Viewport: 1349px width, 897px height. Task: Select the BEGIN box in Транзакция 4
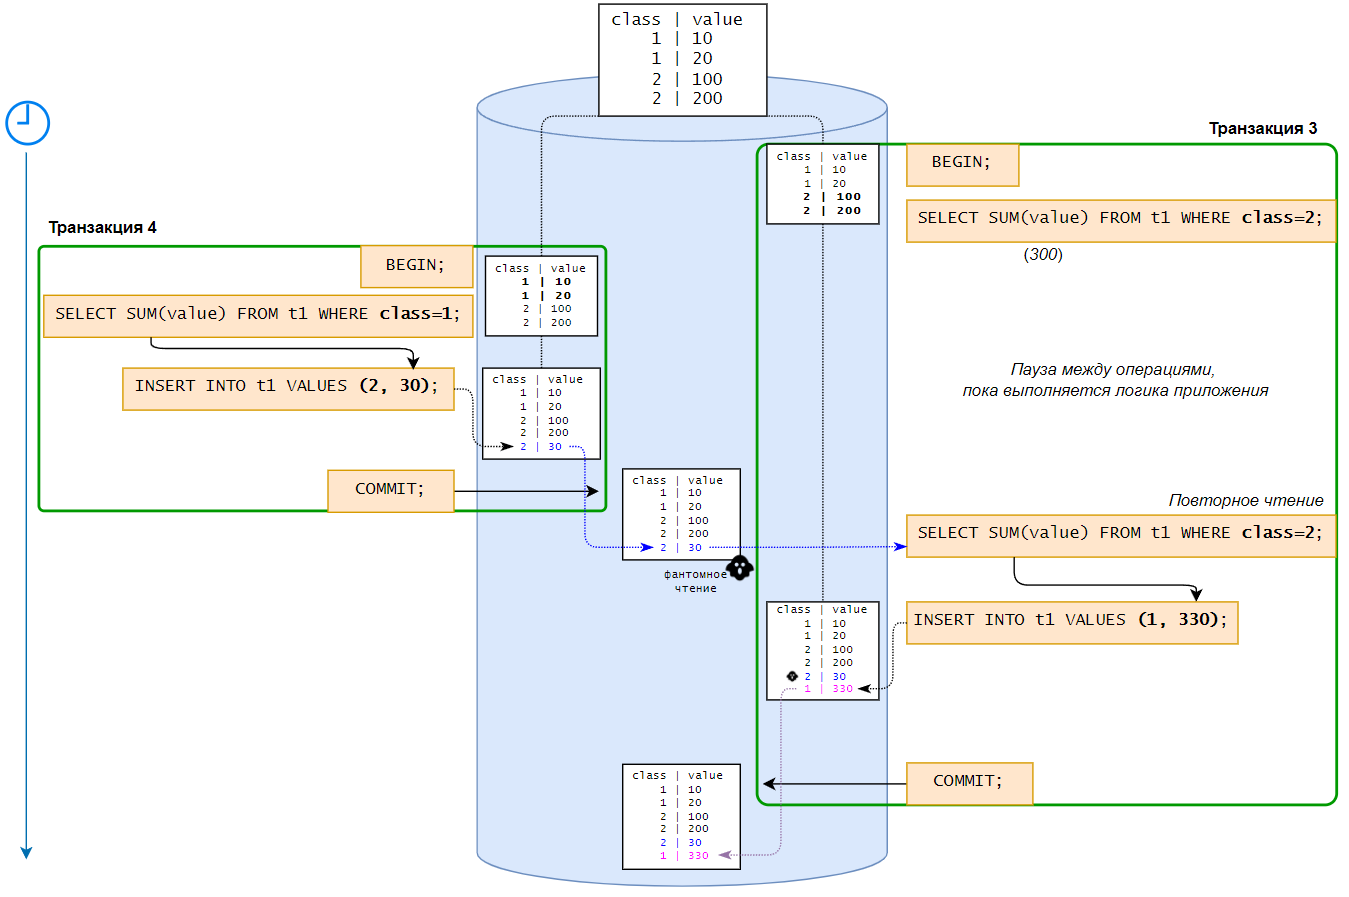pos(416,266)
